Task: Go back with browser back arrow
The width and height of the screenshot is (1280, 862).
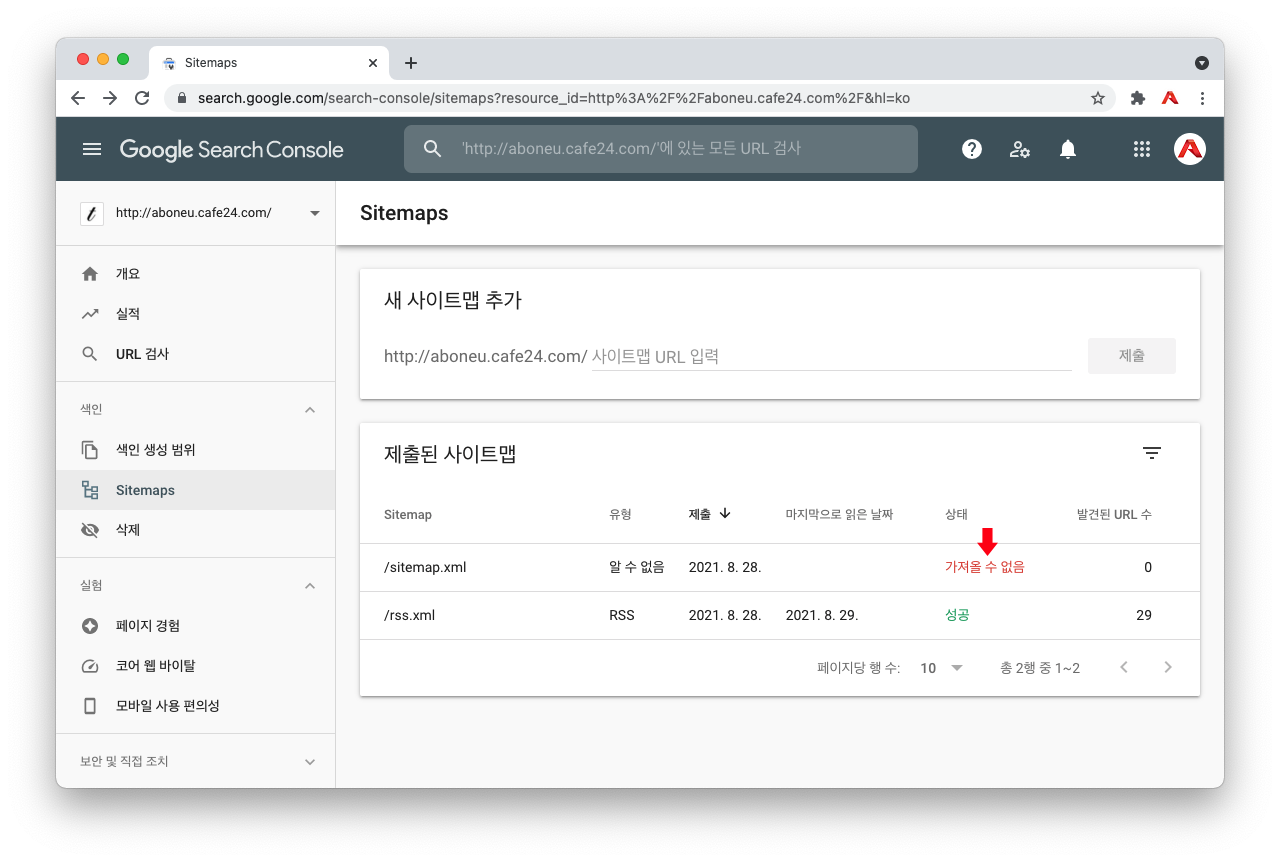Action: pos(78,98)
